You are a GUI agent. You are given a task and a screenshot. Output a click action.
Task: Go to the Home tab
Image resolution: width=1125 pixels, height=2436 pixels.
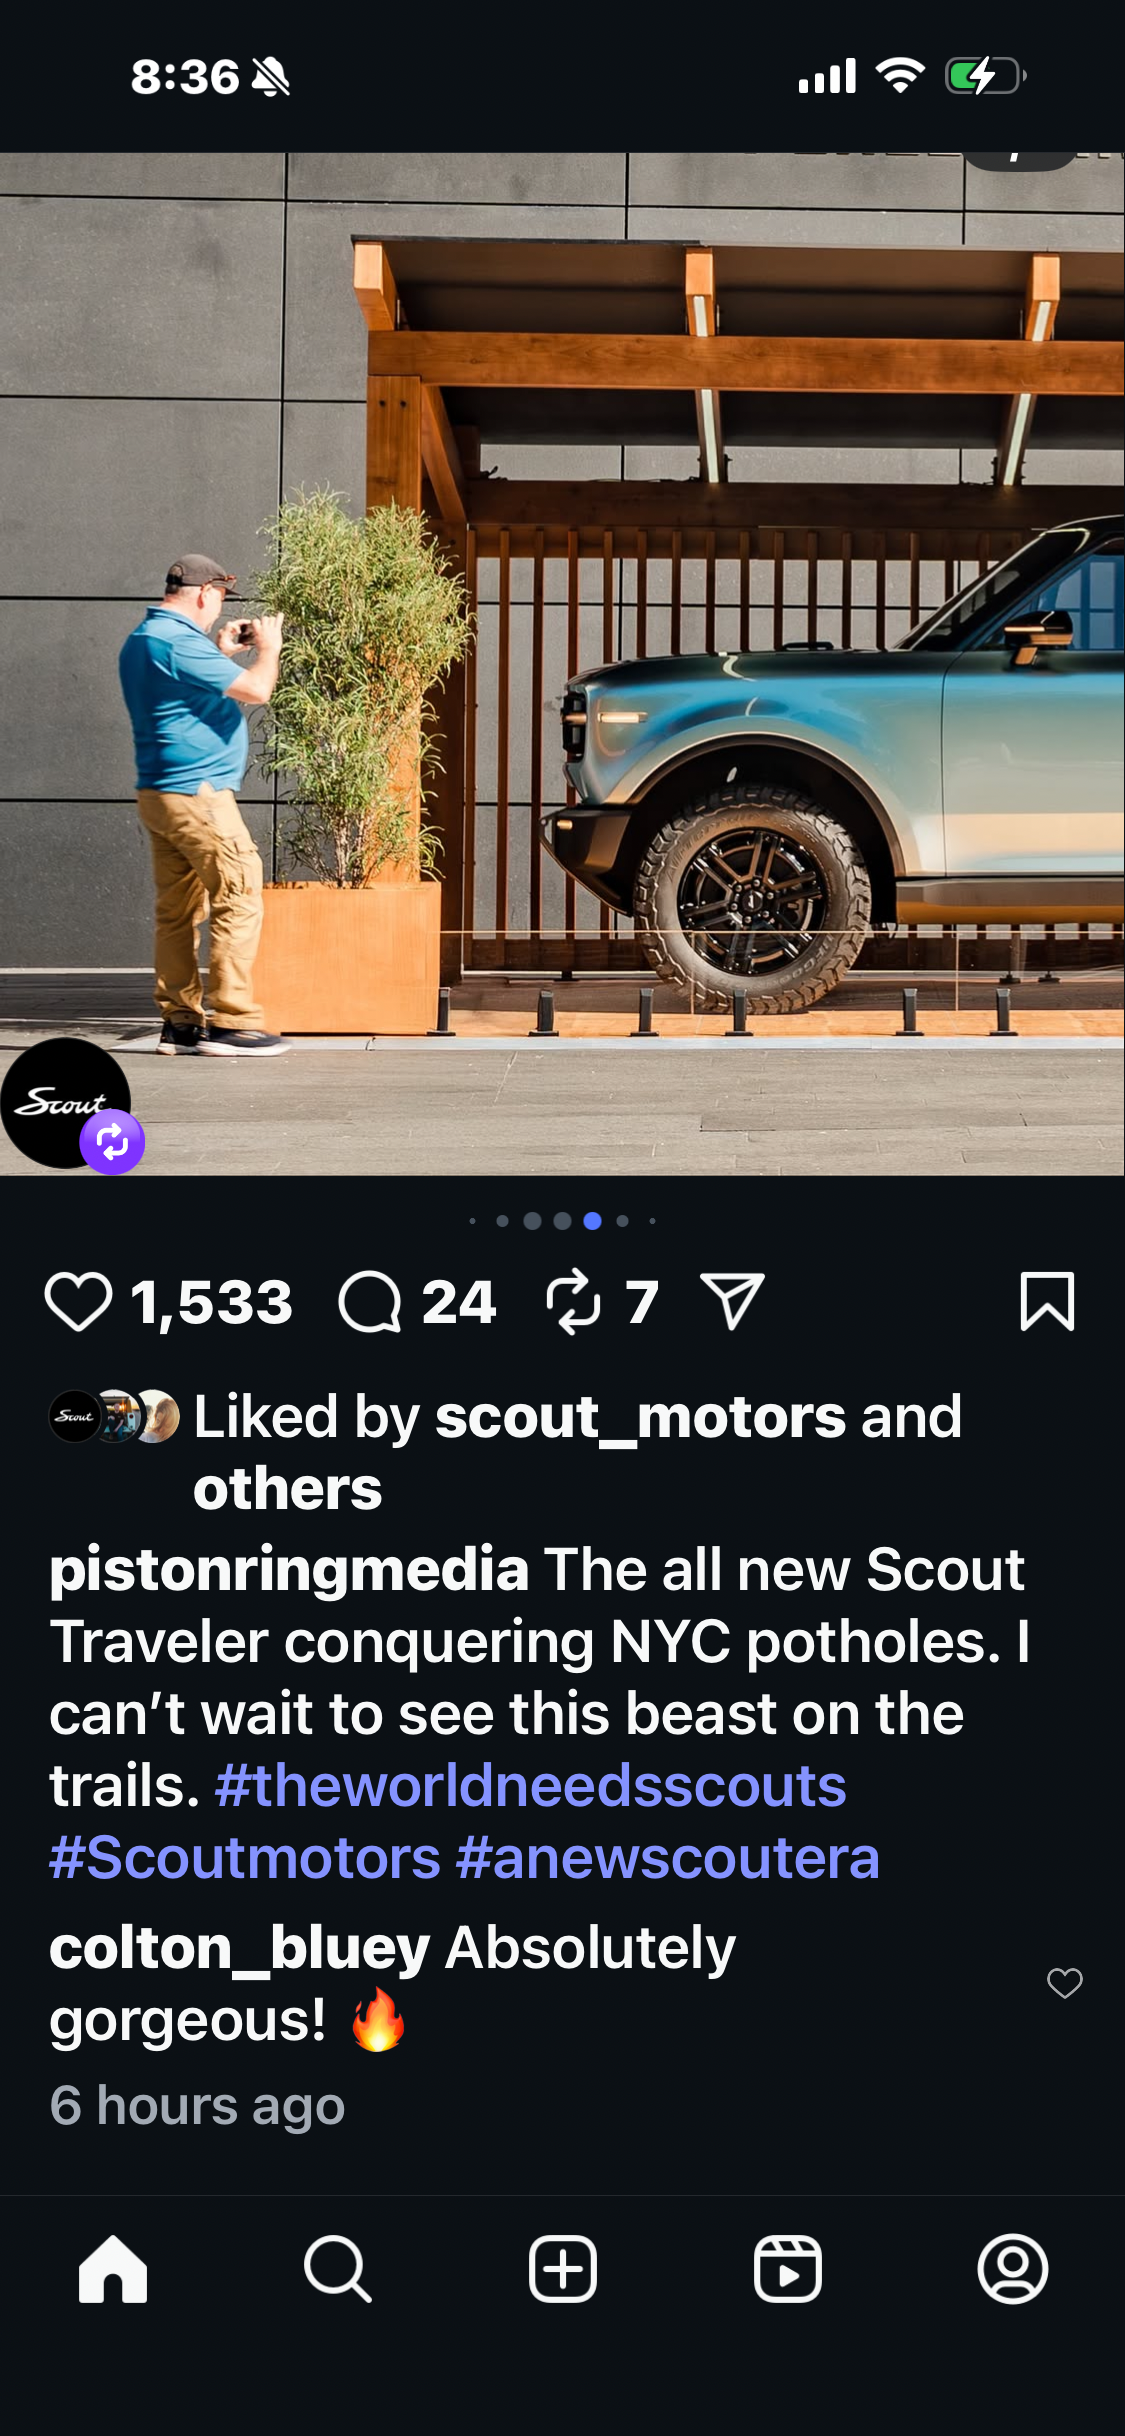113,2269
